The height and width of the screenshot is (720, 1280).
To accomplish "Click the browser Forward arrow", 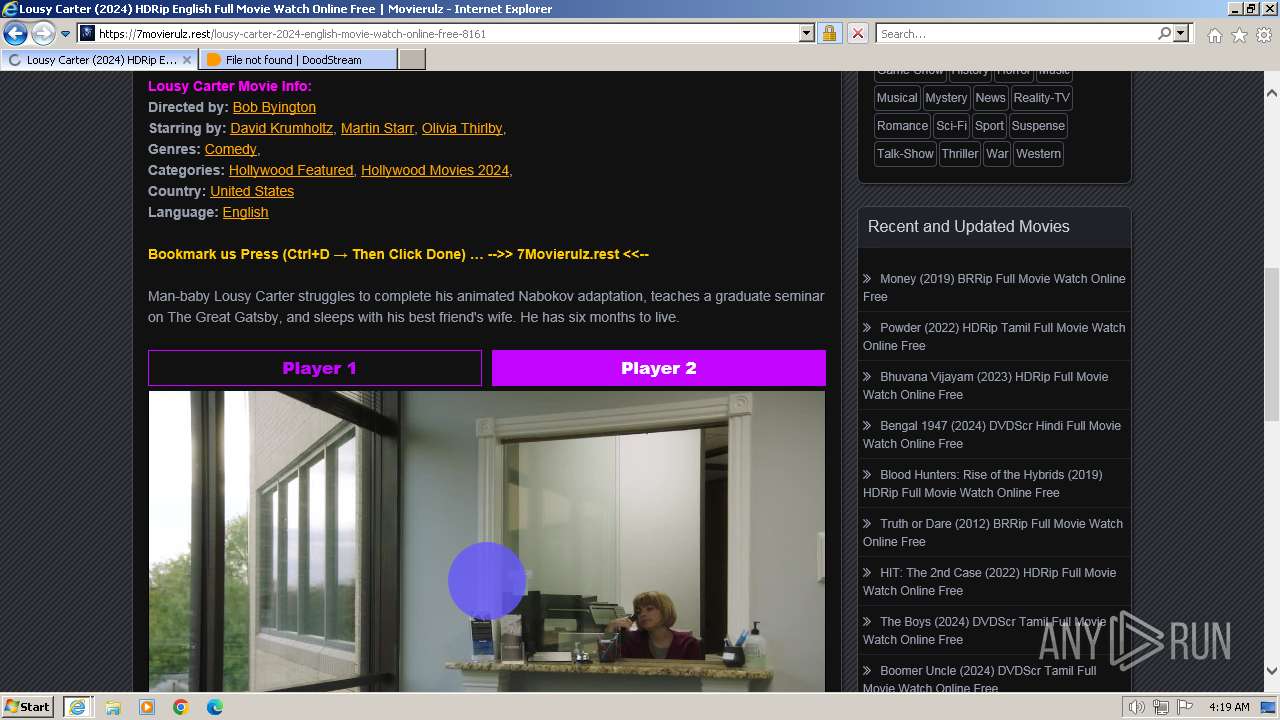I will pos(43,34).
